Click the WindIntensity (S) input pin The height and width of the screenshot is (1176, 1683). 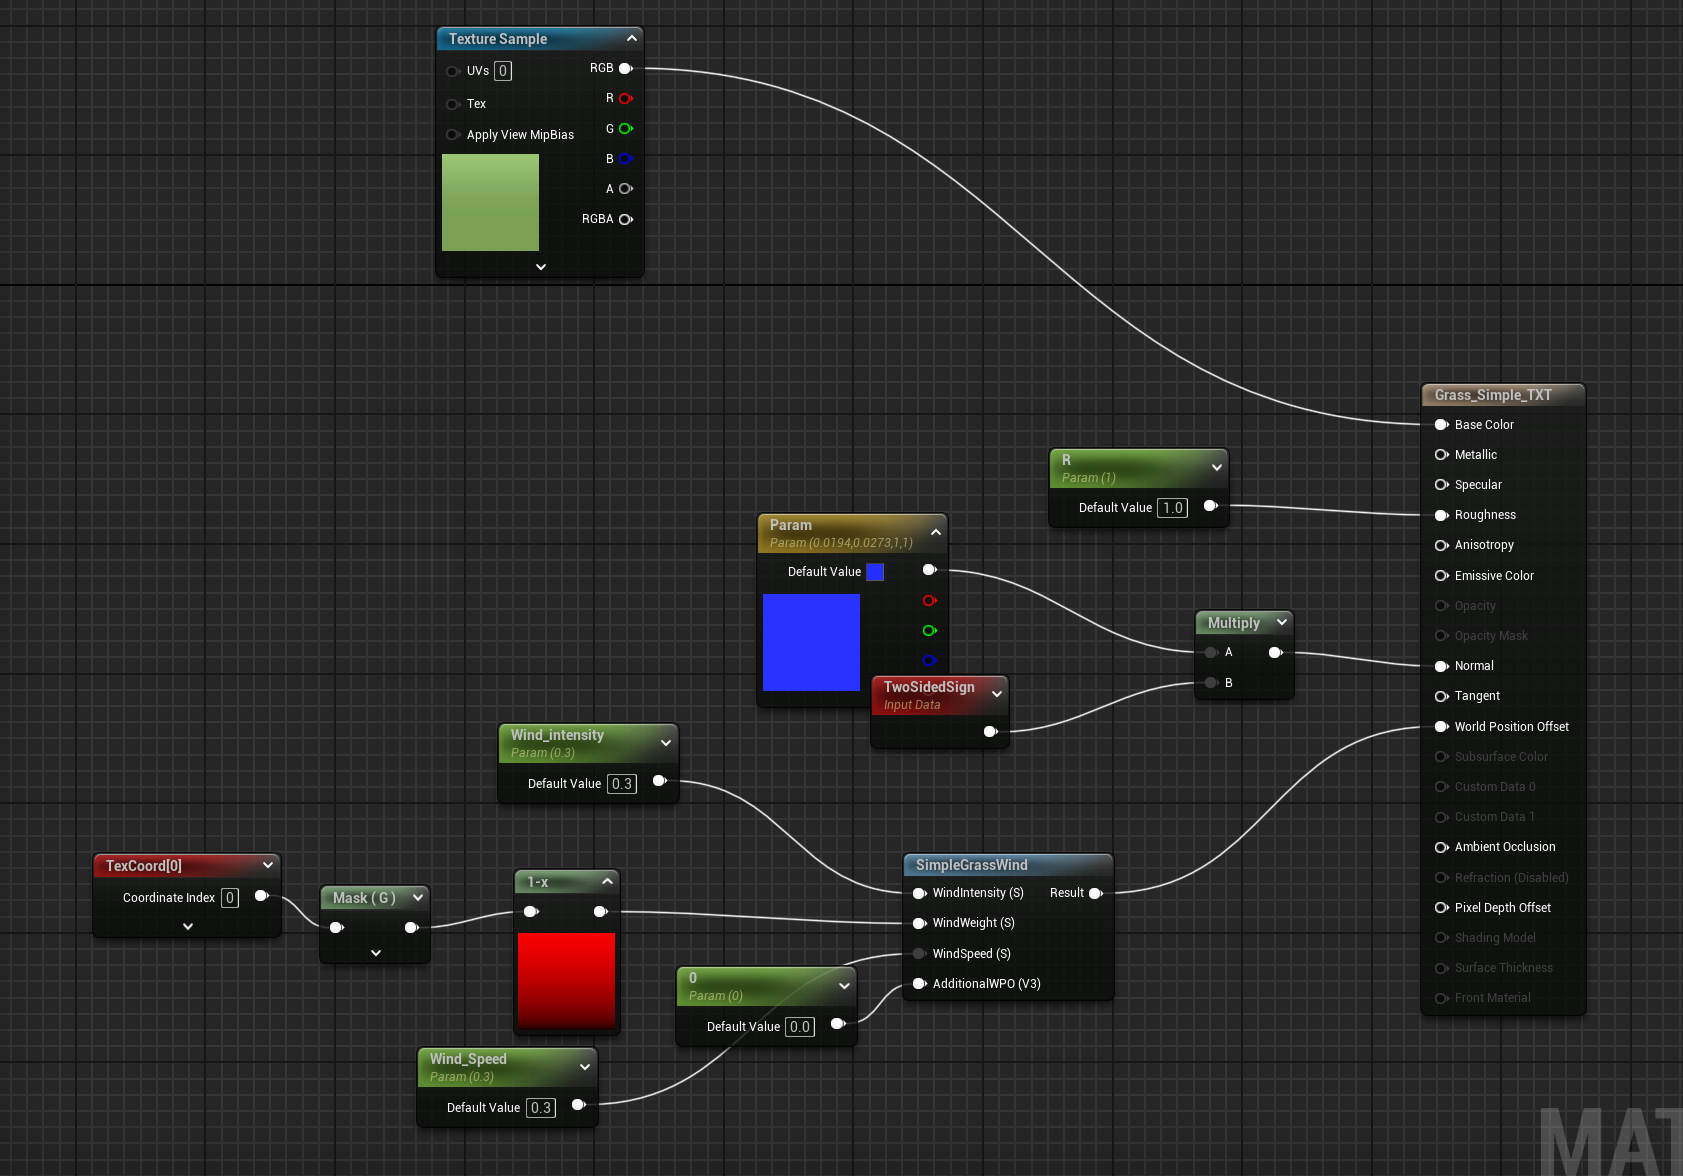tap(920, 893)
